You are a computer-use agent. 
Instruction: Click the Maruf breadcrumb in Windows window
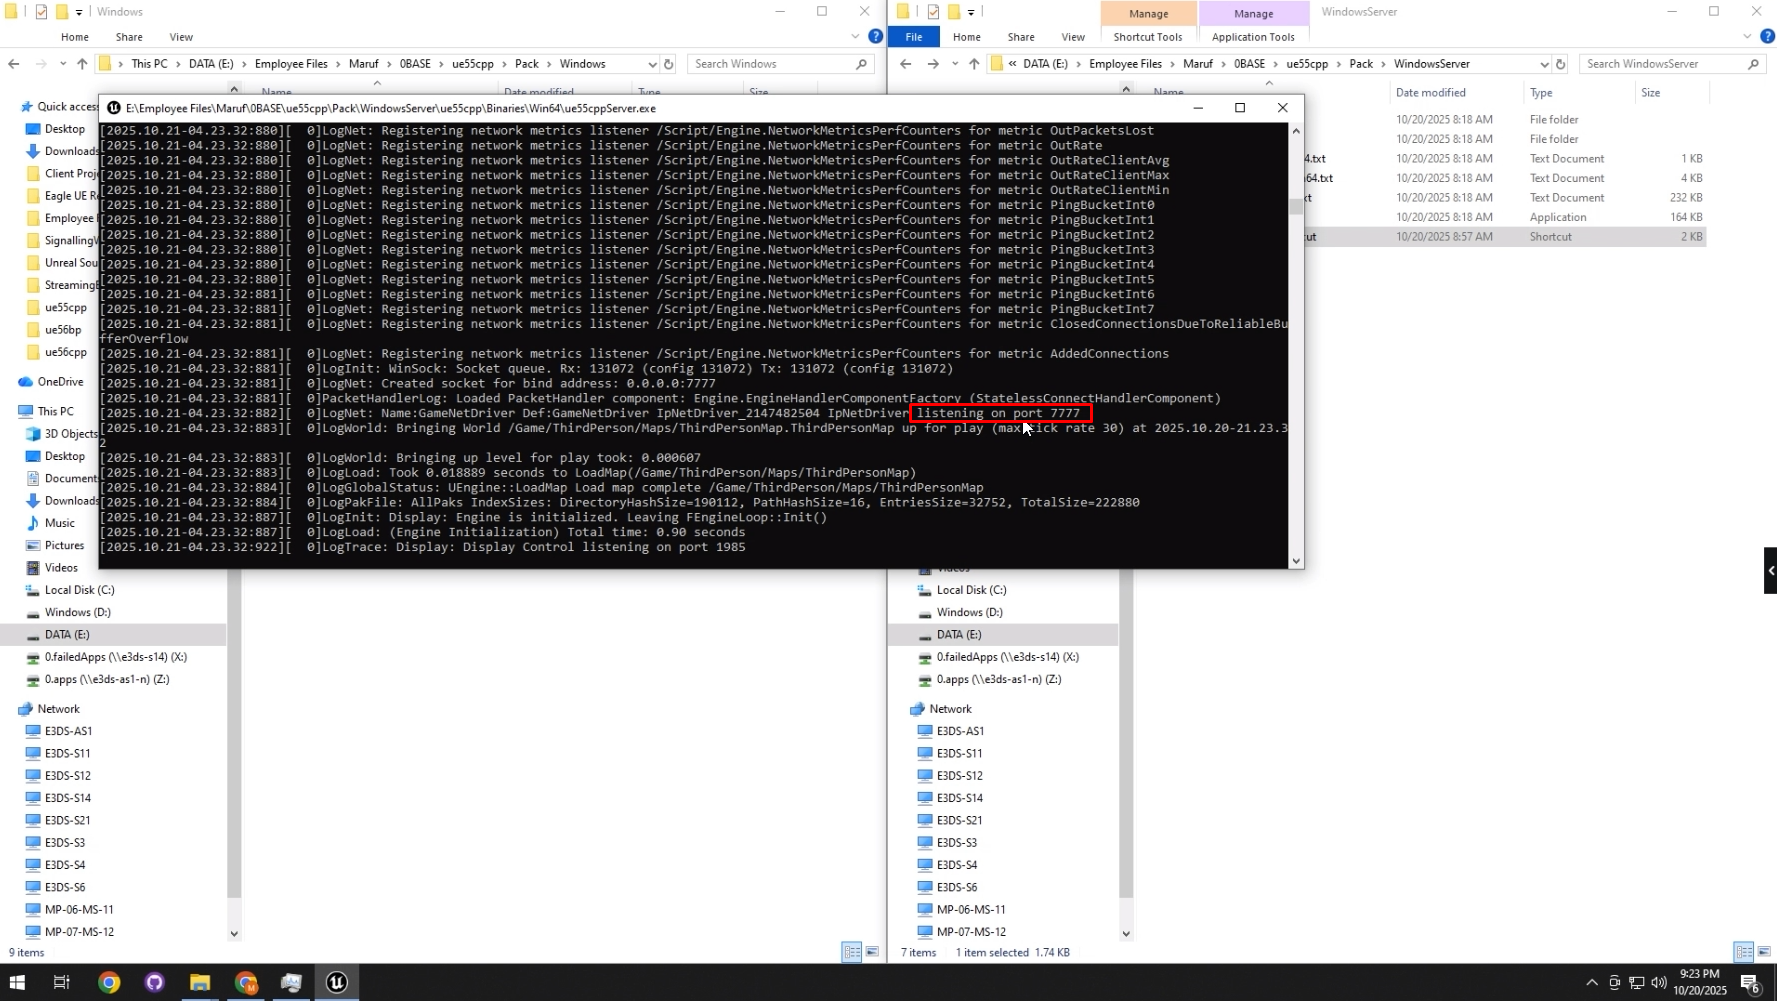point(364,64)
